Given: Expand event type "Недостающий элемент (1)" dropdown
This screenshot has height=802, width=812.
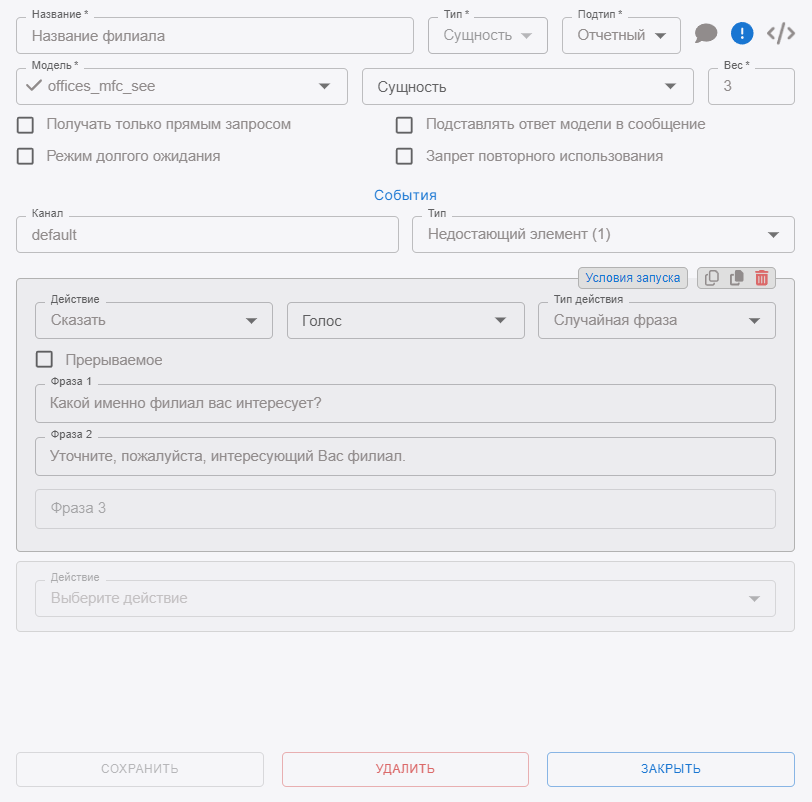Looking at the screenshot, I should click(x=603, y=235).
